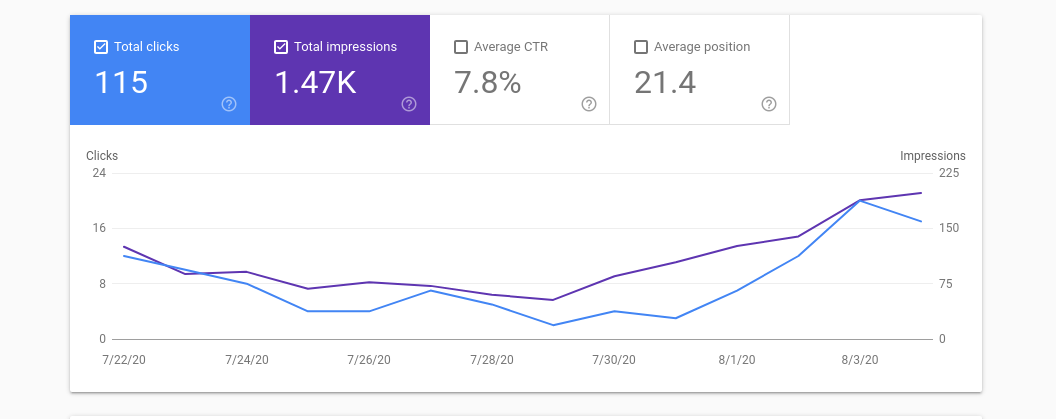Click the 1.47K total impressions value
Image resolution: width=1056 pixels, height=419 pixels.
[x=316, y=83]
